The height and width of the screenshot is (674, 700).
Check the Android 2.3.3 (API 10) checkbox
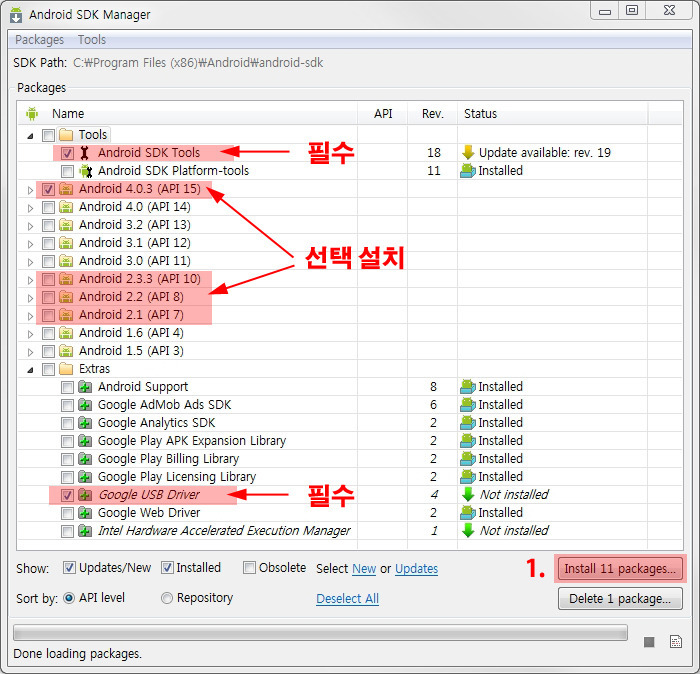48,279
